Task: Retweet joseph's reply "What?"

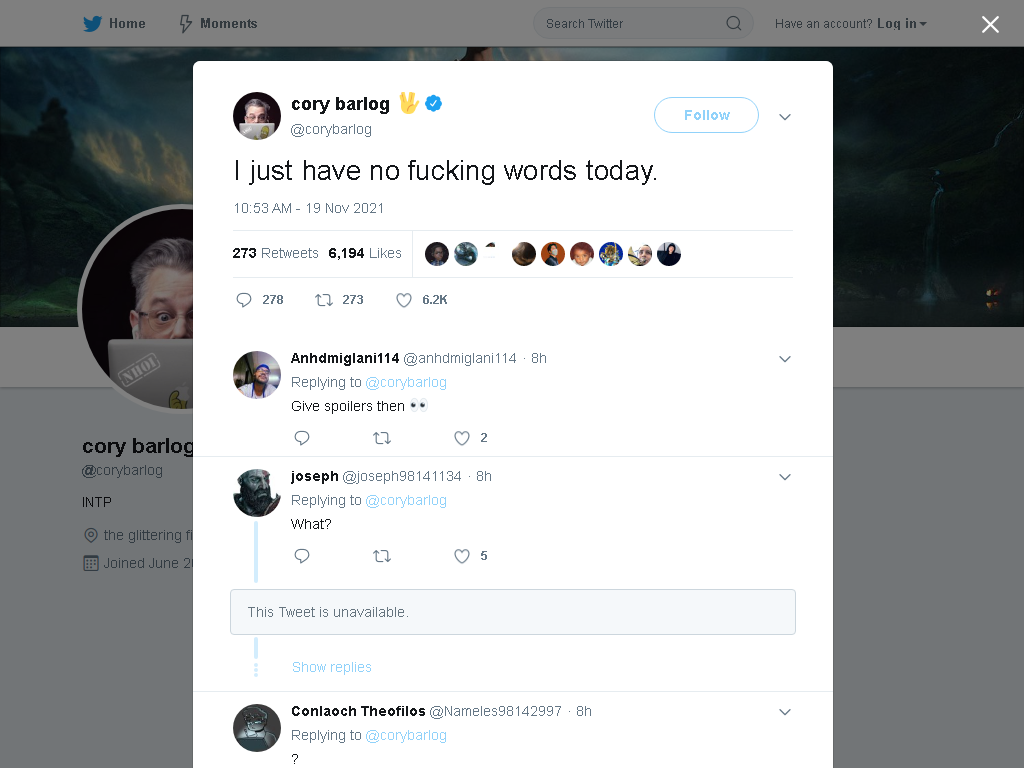Action: pos(382,556)
